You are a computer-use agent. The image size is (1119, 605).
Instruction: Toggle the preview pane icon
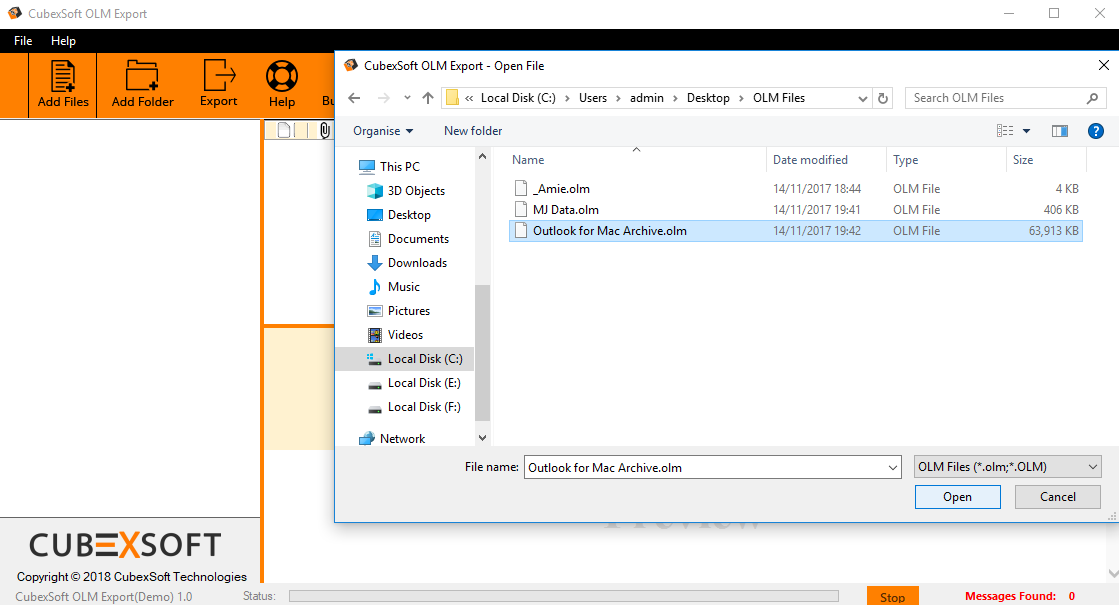1060,131
